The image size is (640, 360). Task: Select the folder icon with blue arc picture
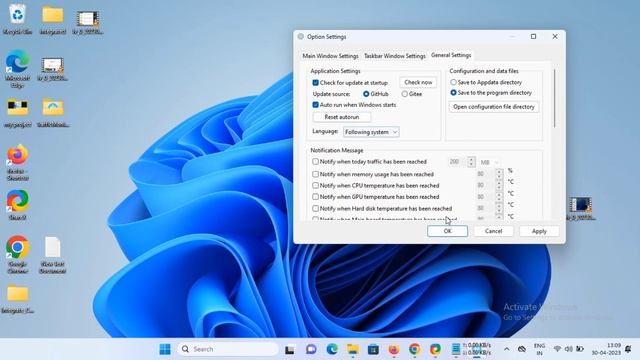pos(53,113)
